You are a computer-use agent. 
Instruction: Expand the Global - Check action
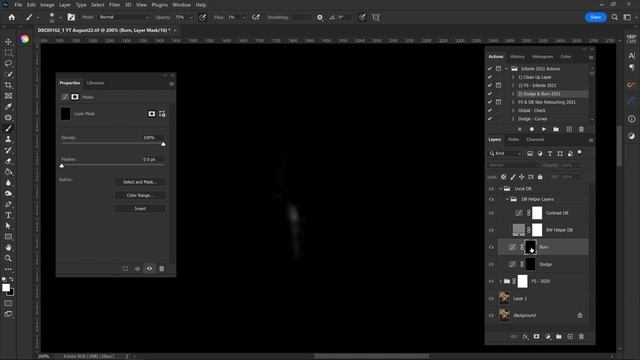(513, 110)
